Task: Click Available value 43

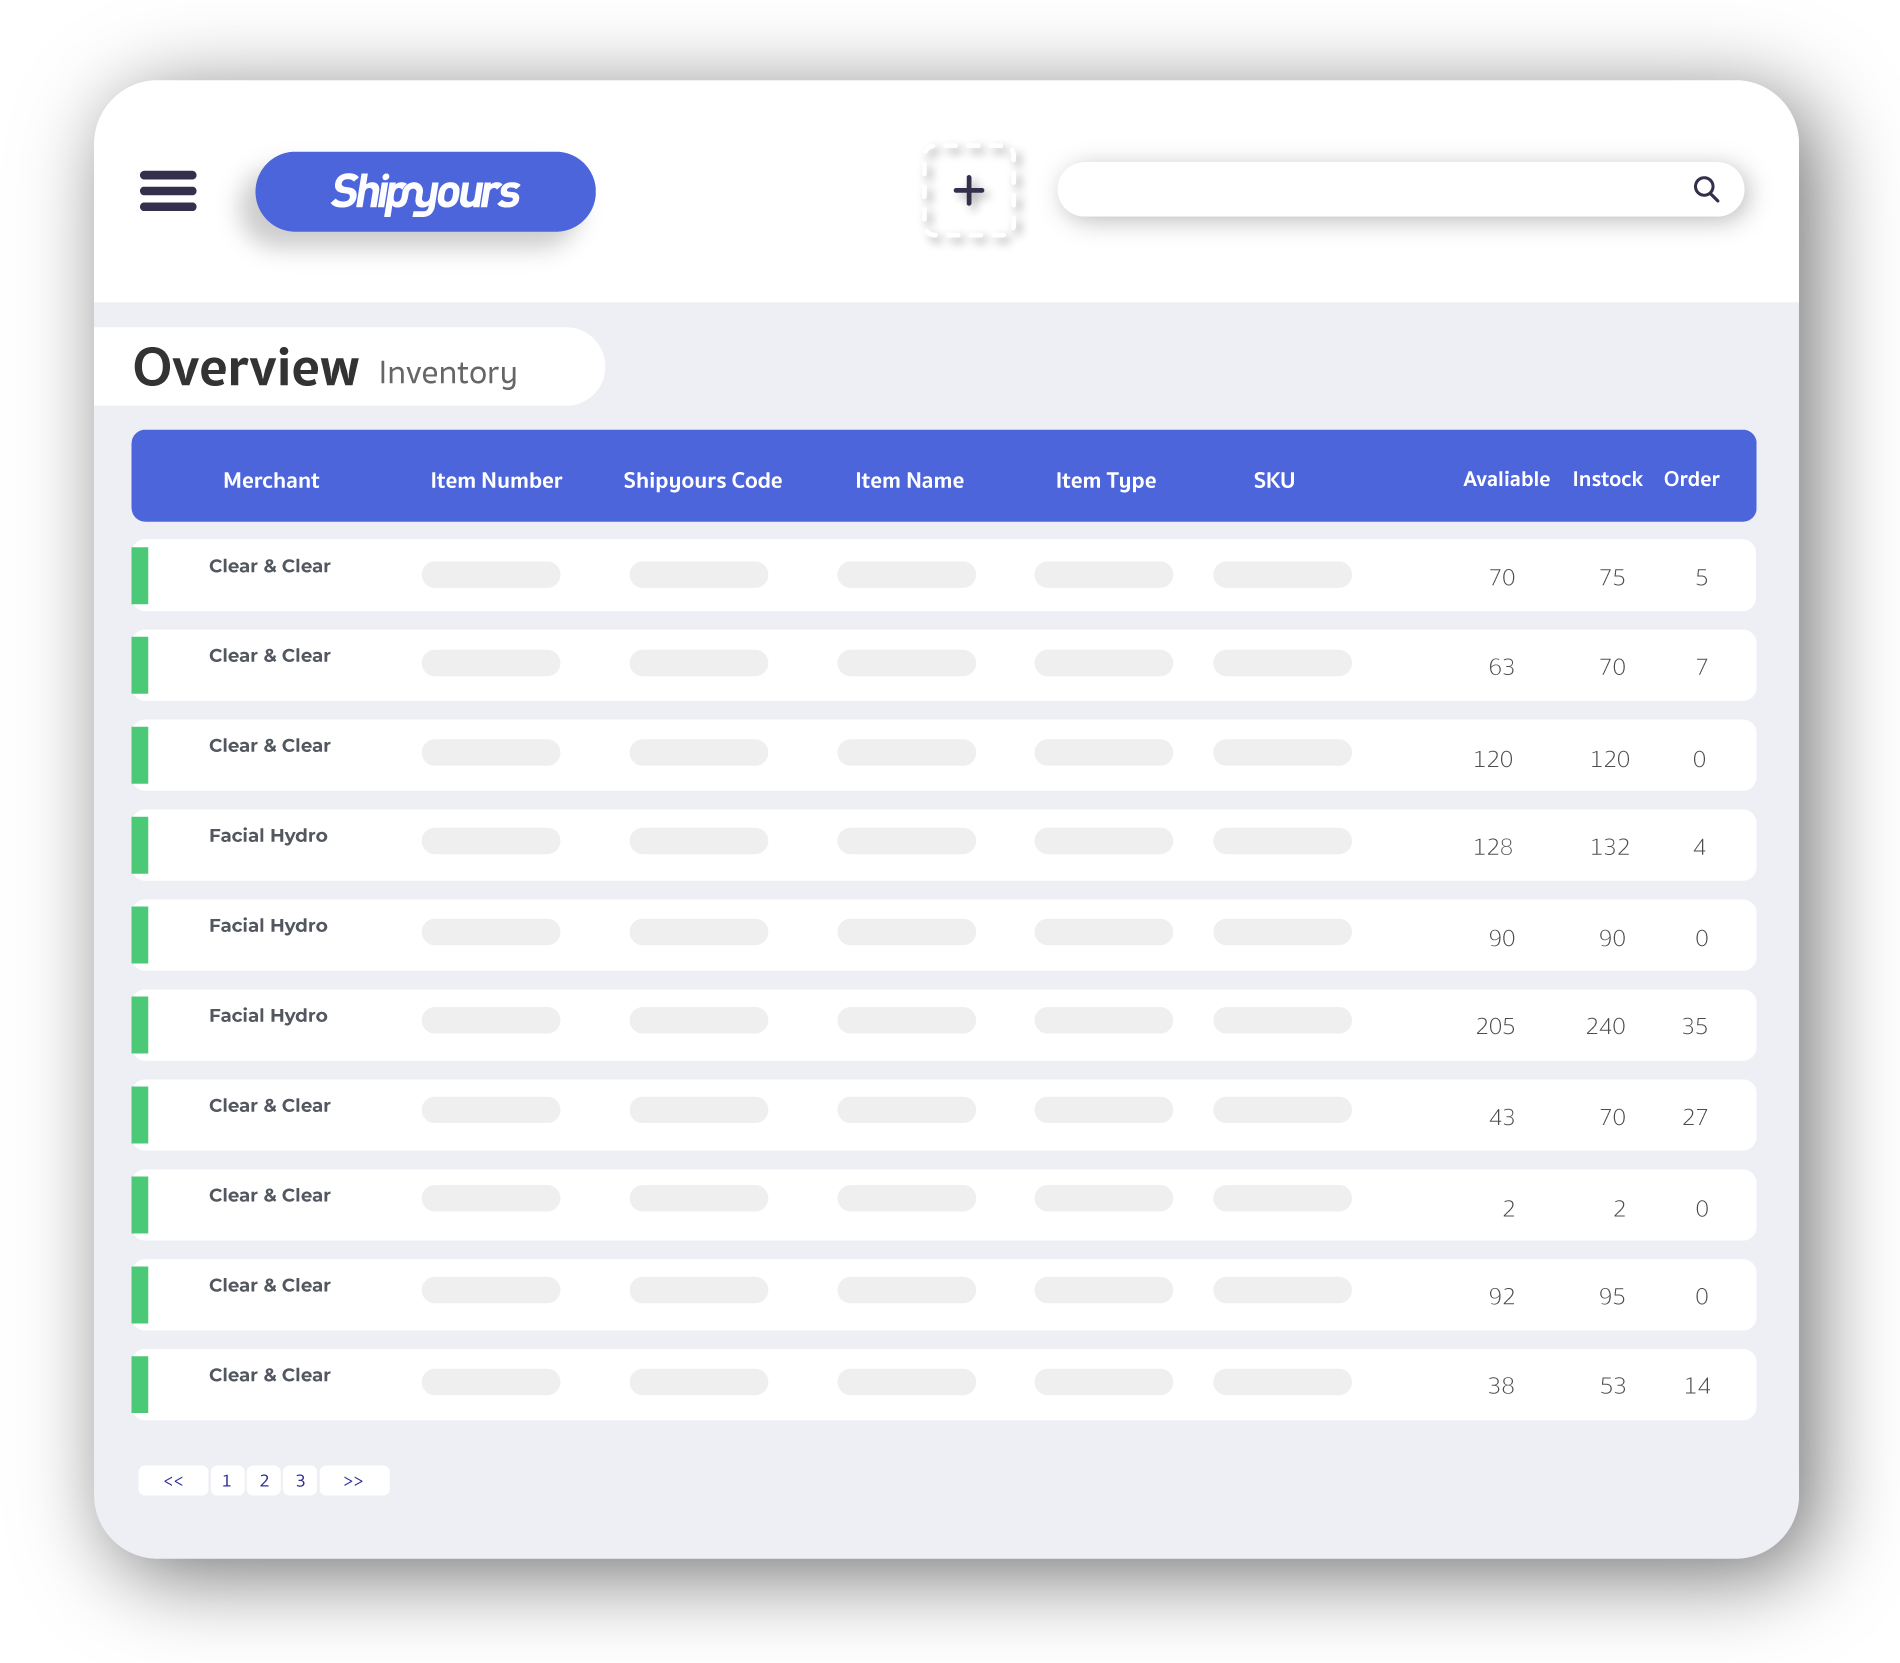Action: click(x=1501, y=1117)
